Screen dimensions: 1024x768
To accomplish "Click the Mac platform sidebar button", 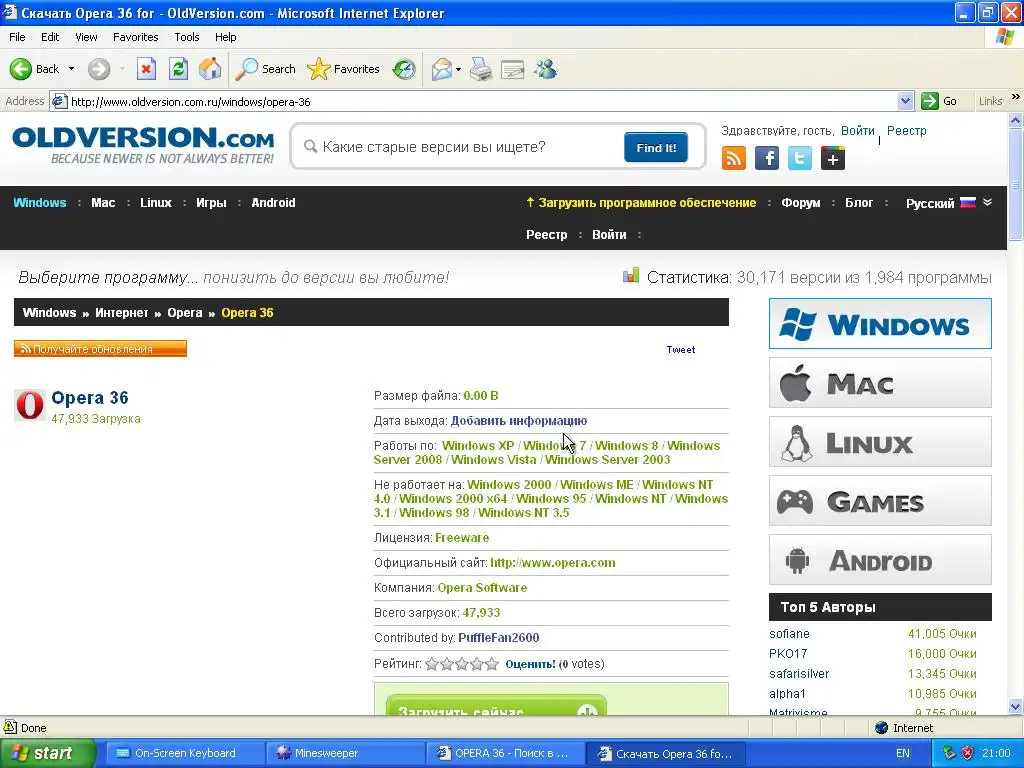I will point(880,382).
